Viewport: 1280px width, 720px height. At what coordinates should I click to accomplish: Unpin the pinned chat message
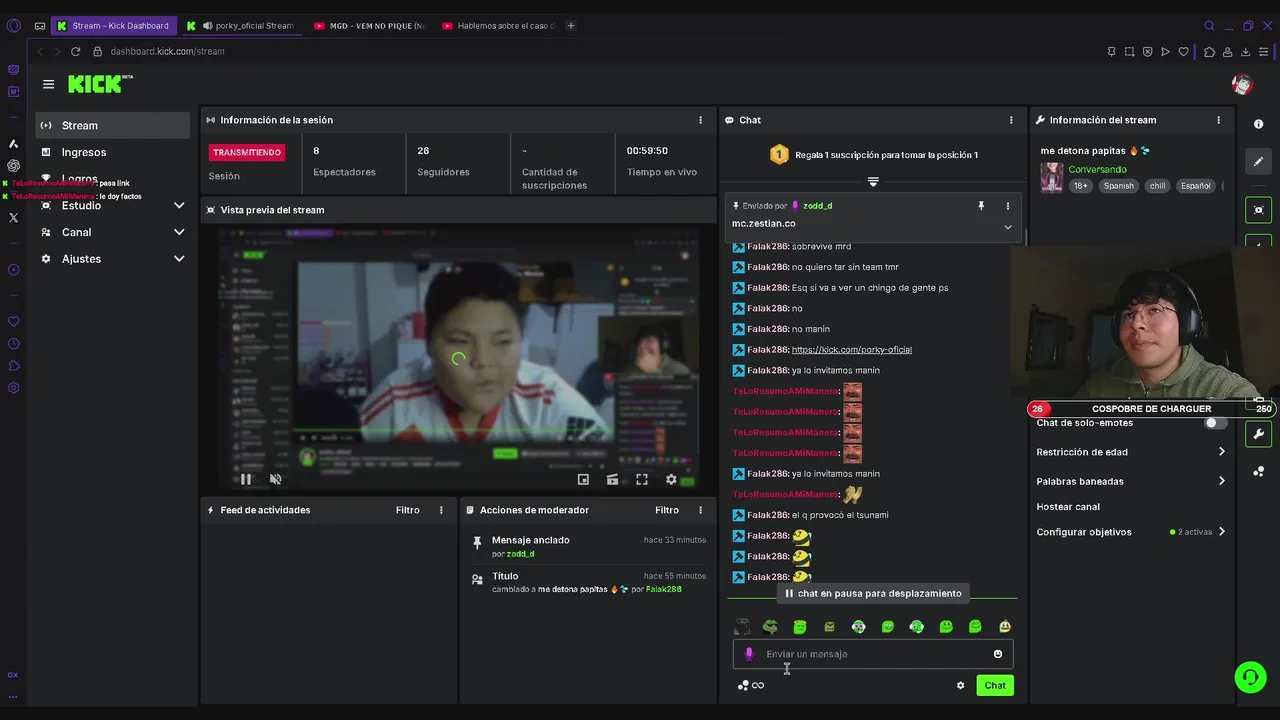click(981, 205)
